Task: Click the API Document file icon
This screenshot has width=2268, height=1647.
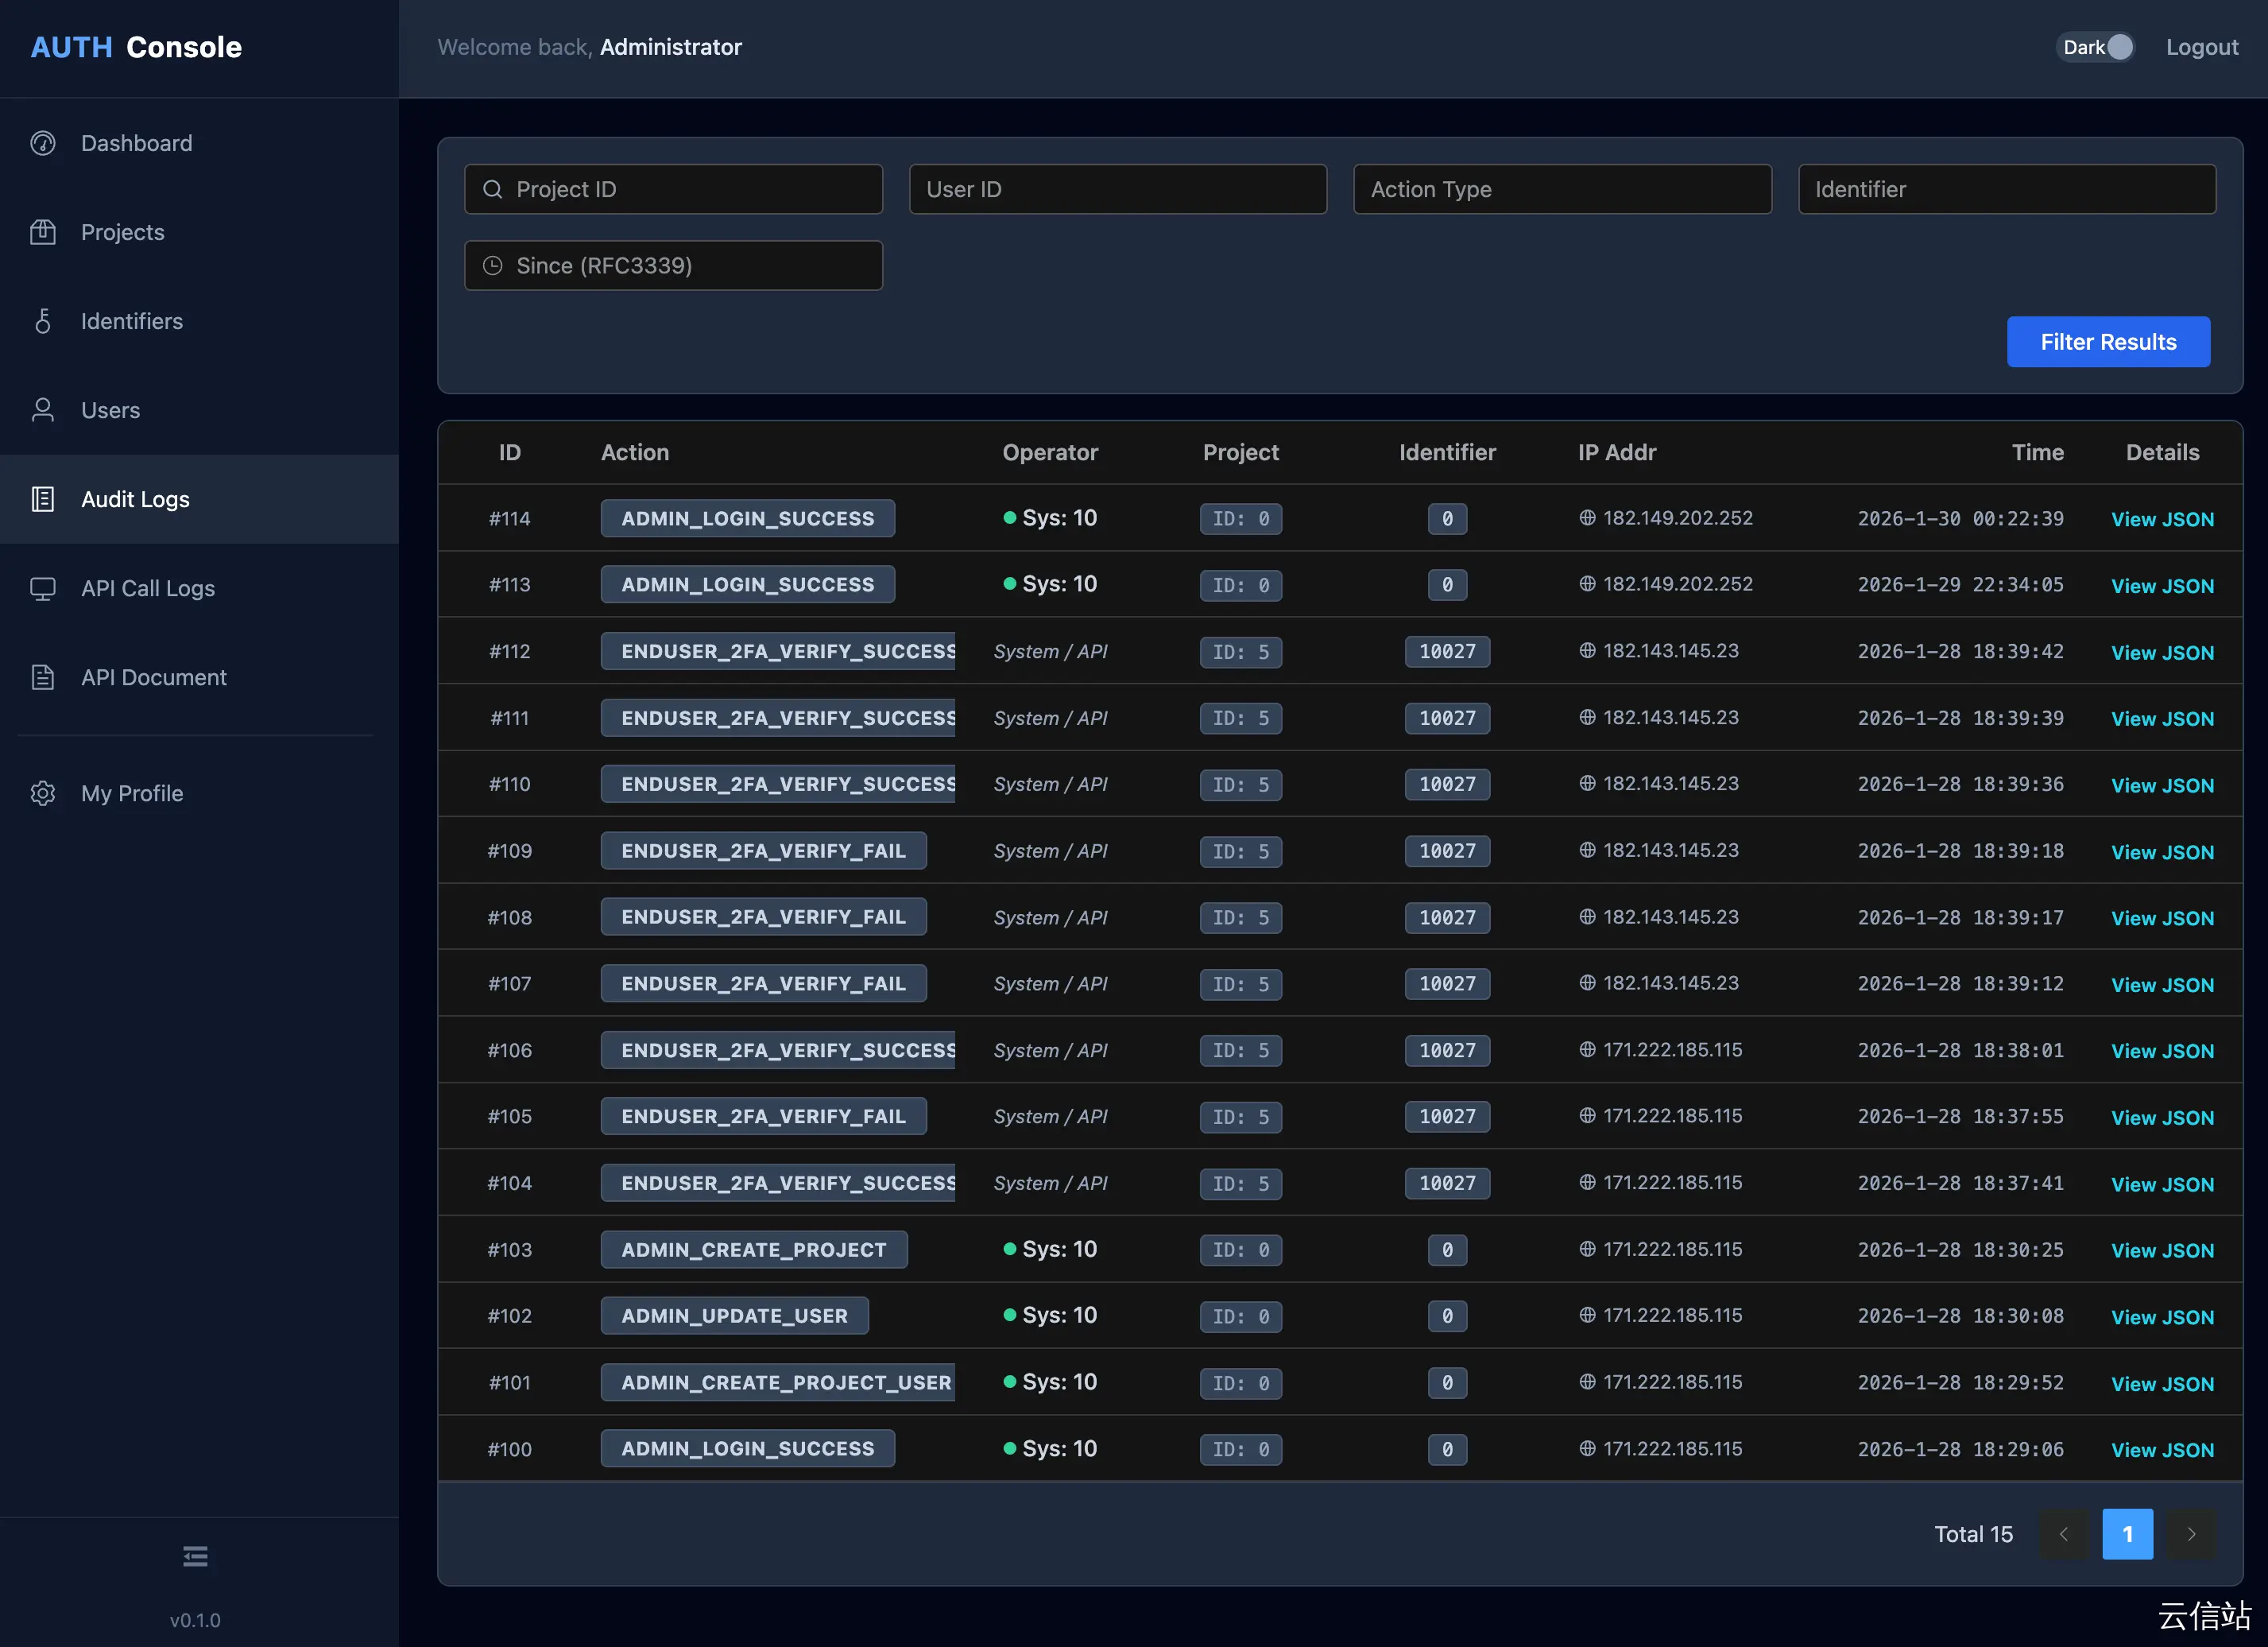Action: tap(43, 677)
